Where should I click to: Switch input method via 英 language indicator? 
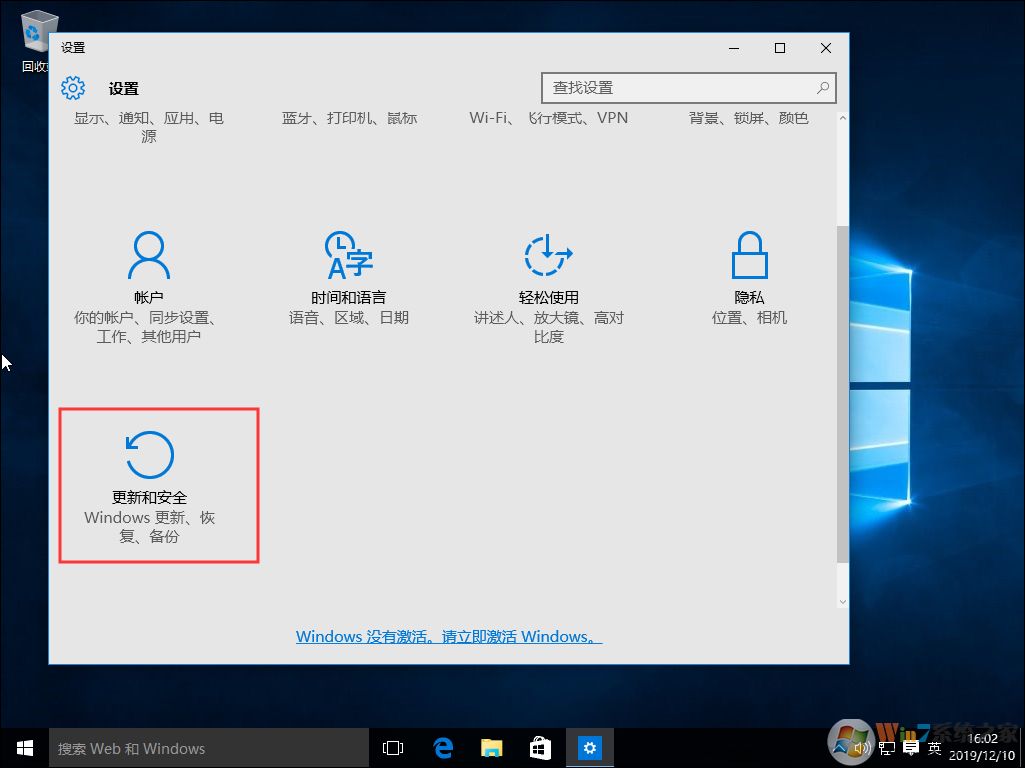click(934, 747)
